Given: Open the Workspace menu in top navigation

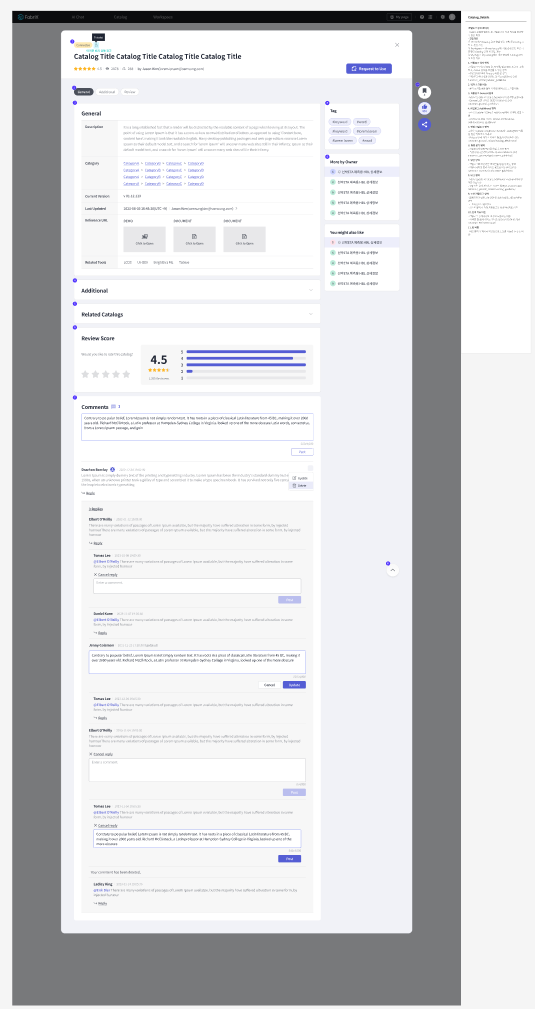Looking at the screenshot, I should pos(163,17).
